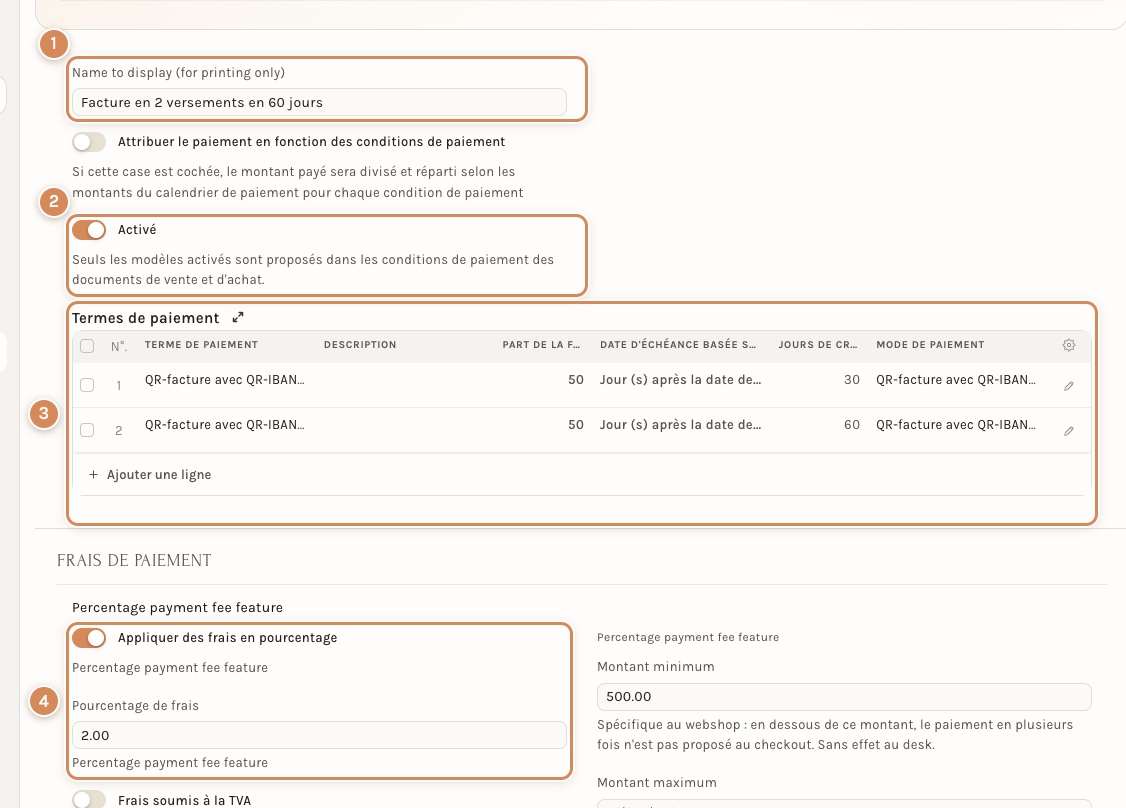Edit payment term row 2 pencil

tap(1069, 431)
